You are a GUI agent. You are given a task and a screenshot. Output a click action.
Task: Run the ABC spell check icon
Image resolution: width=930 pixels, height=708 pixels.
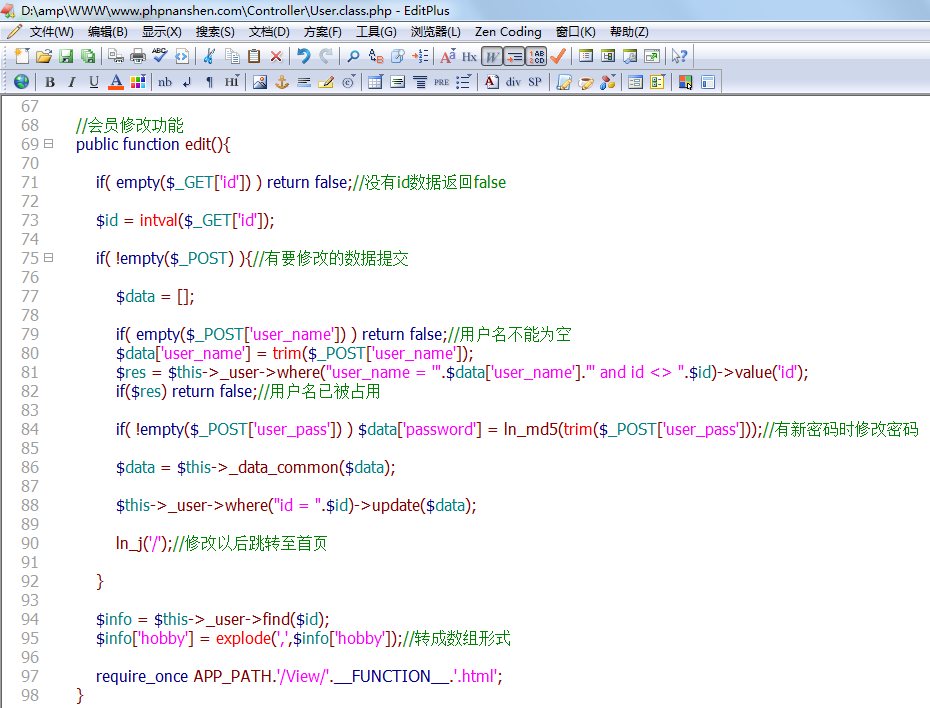point(160,56)
